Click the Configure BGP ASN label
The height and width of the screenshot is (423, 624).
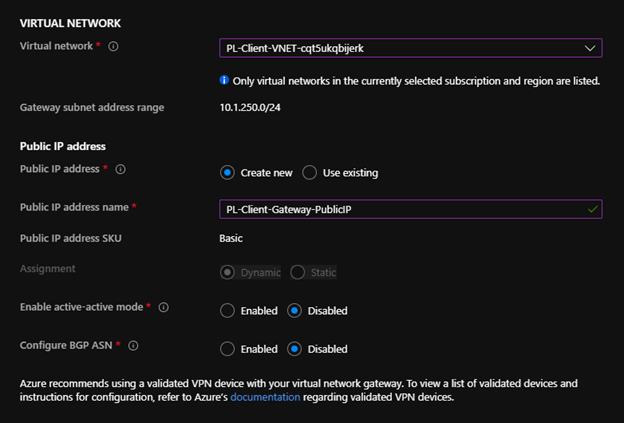[66, 345]
